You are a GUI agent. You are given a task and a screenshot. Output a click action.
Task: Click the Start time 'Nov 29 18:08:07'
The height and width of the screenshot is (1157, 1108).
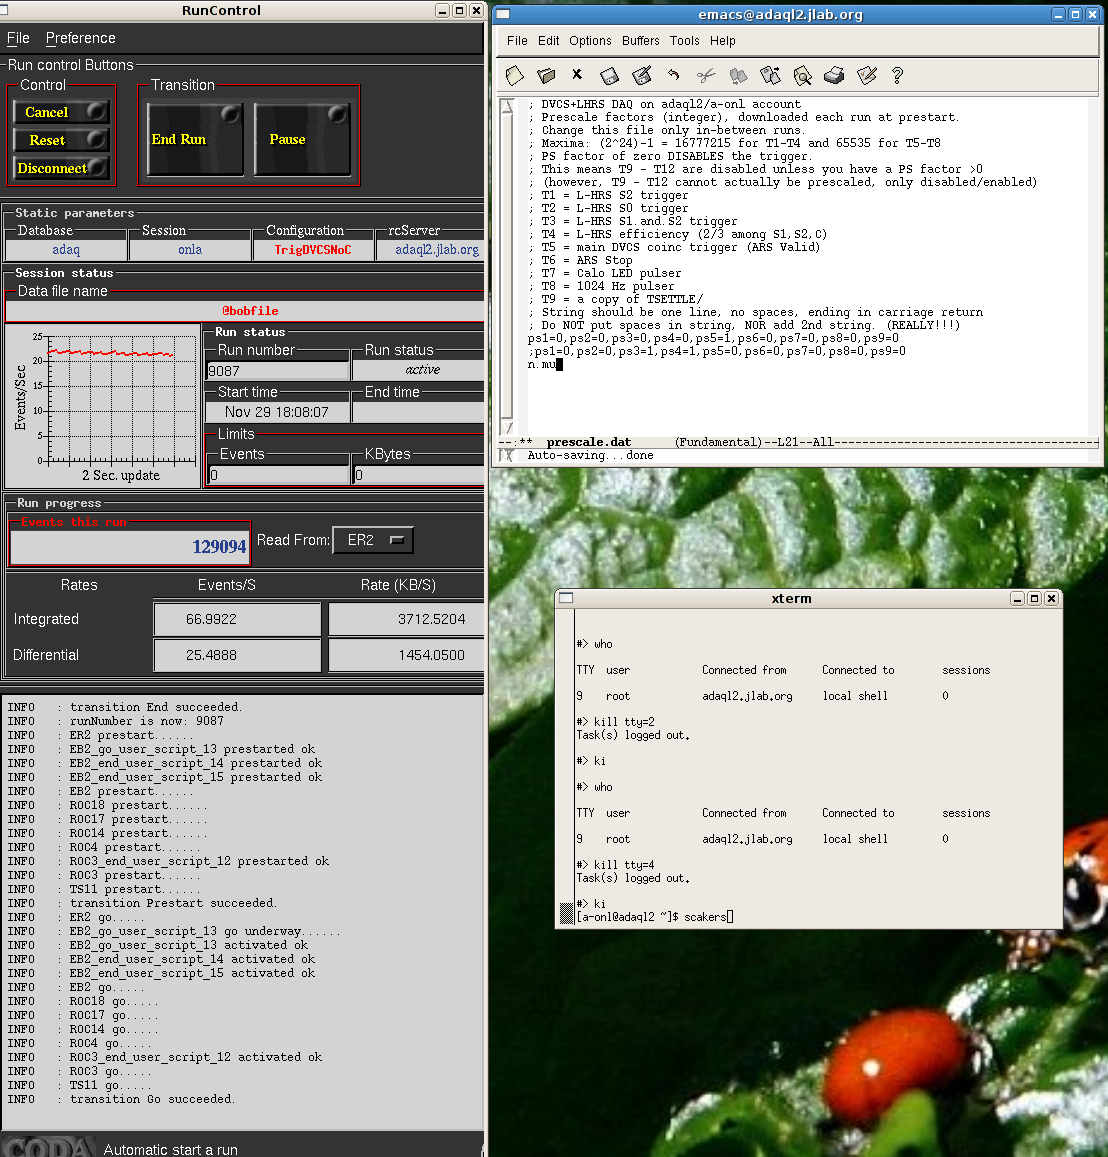(x=277, y=412)
